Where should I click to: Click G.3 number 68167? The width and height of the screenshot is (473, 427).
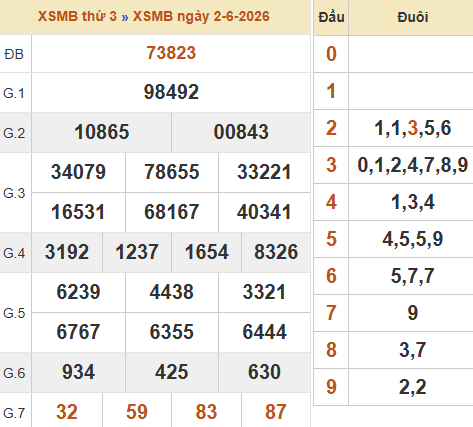(x=172, y=212)
